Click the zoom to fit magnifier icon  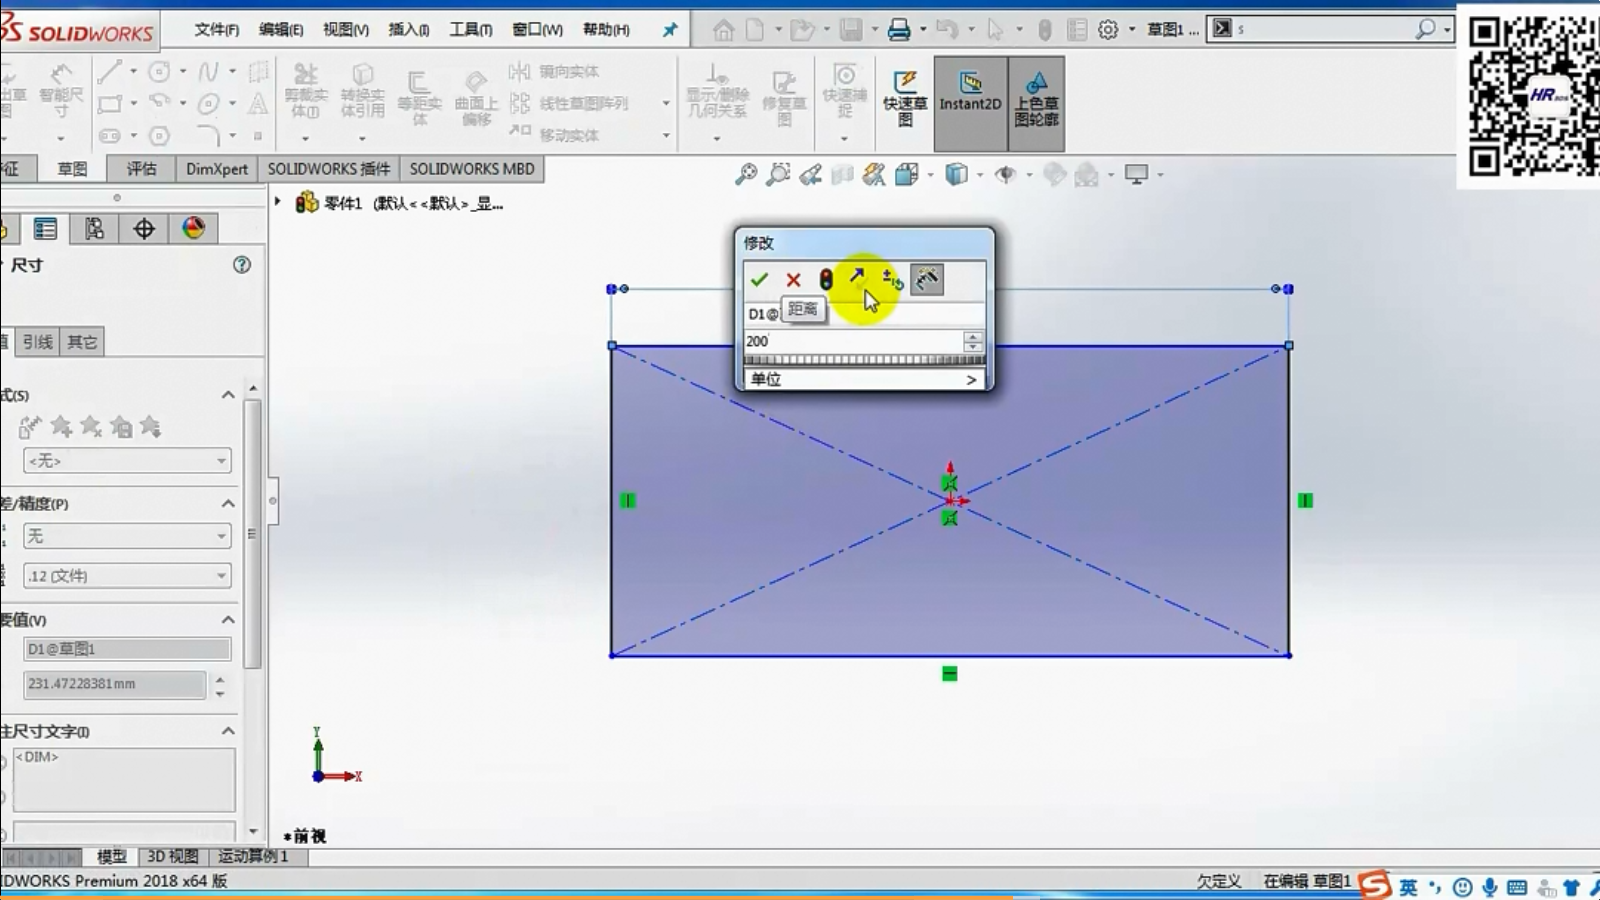tap(746, 175)
